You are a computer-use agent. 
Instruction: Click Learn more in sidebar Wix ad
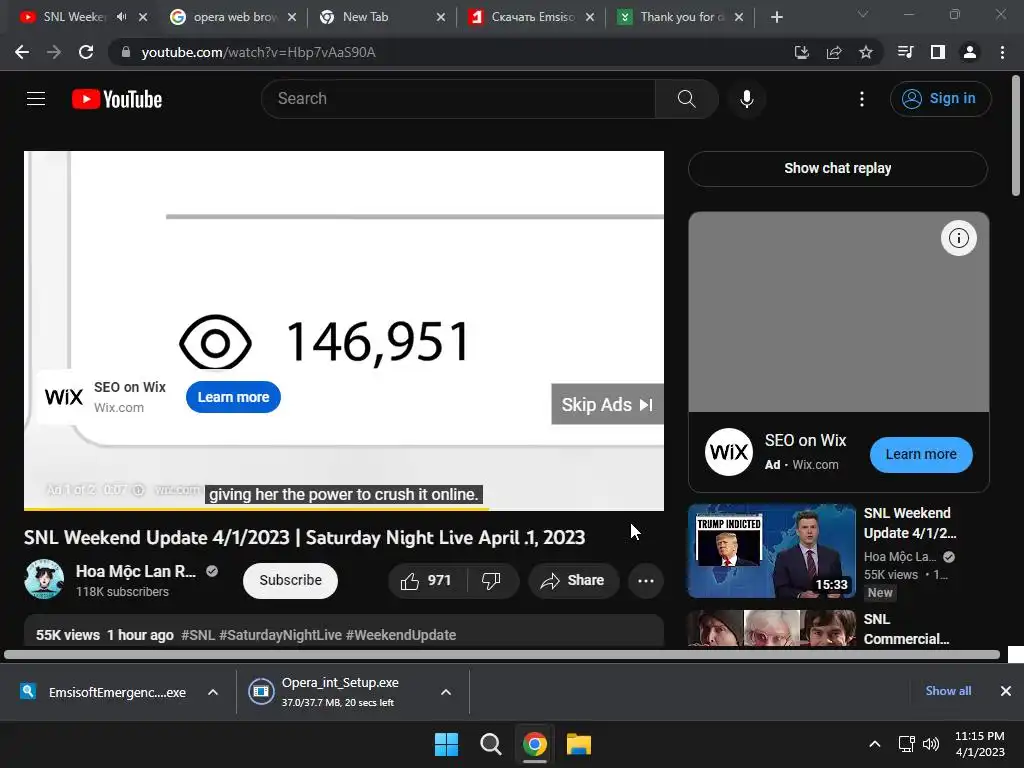(921, 455)
